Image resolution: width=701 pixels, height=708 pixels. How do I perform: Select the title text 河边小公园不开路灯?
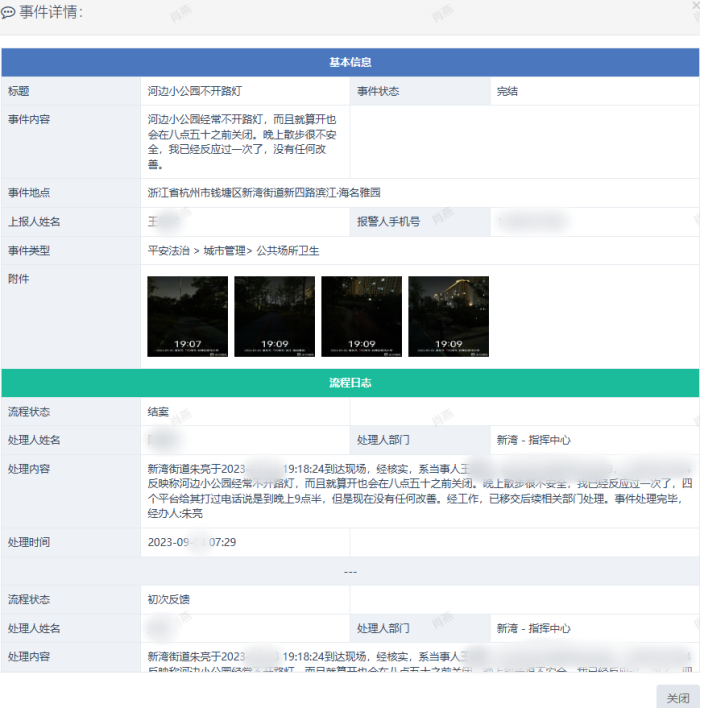point(194,91)
